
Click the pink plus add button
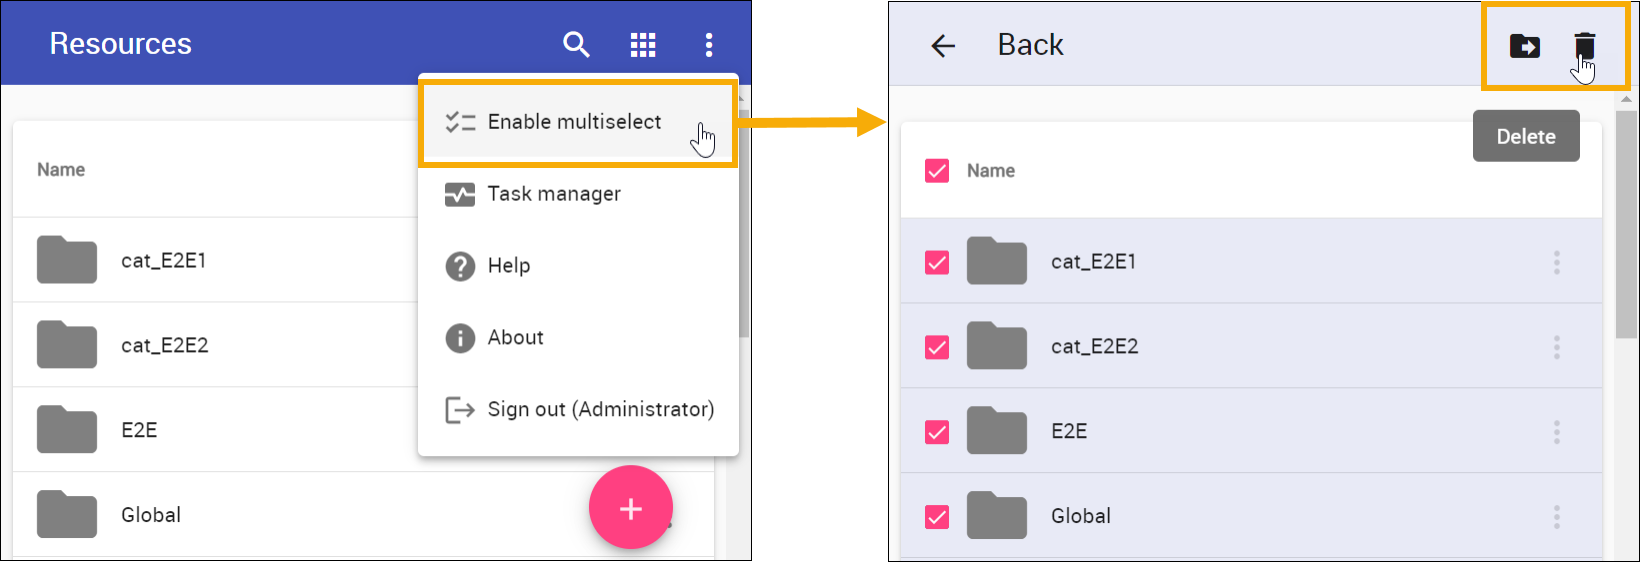click(x=631, y=508)
